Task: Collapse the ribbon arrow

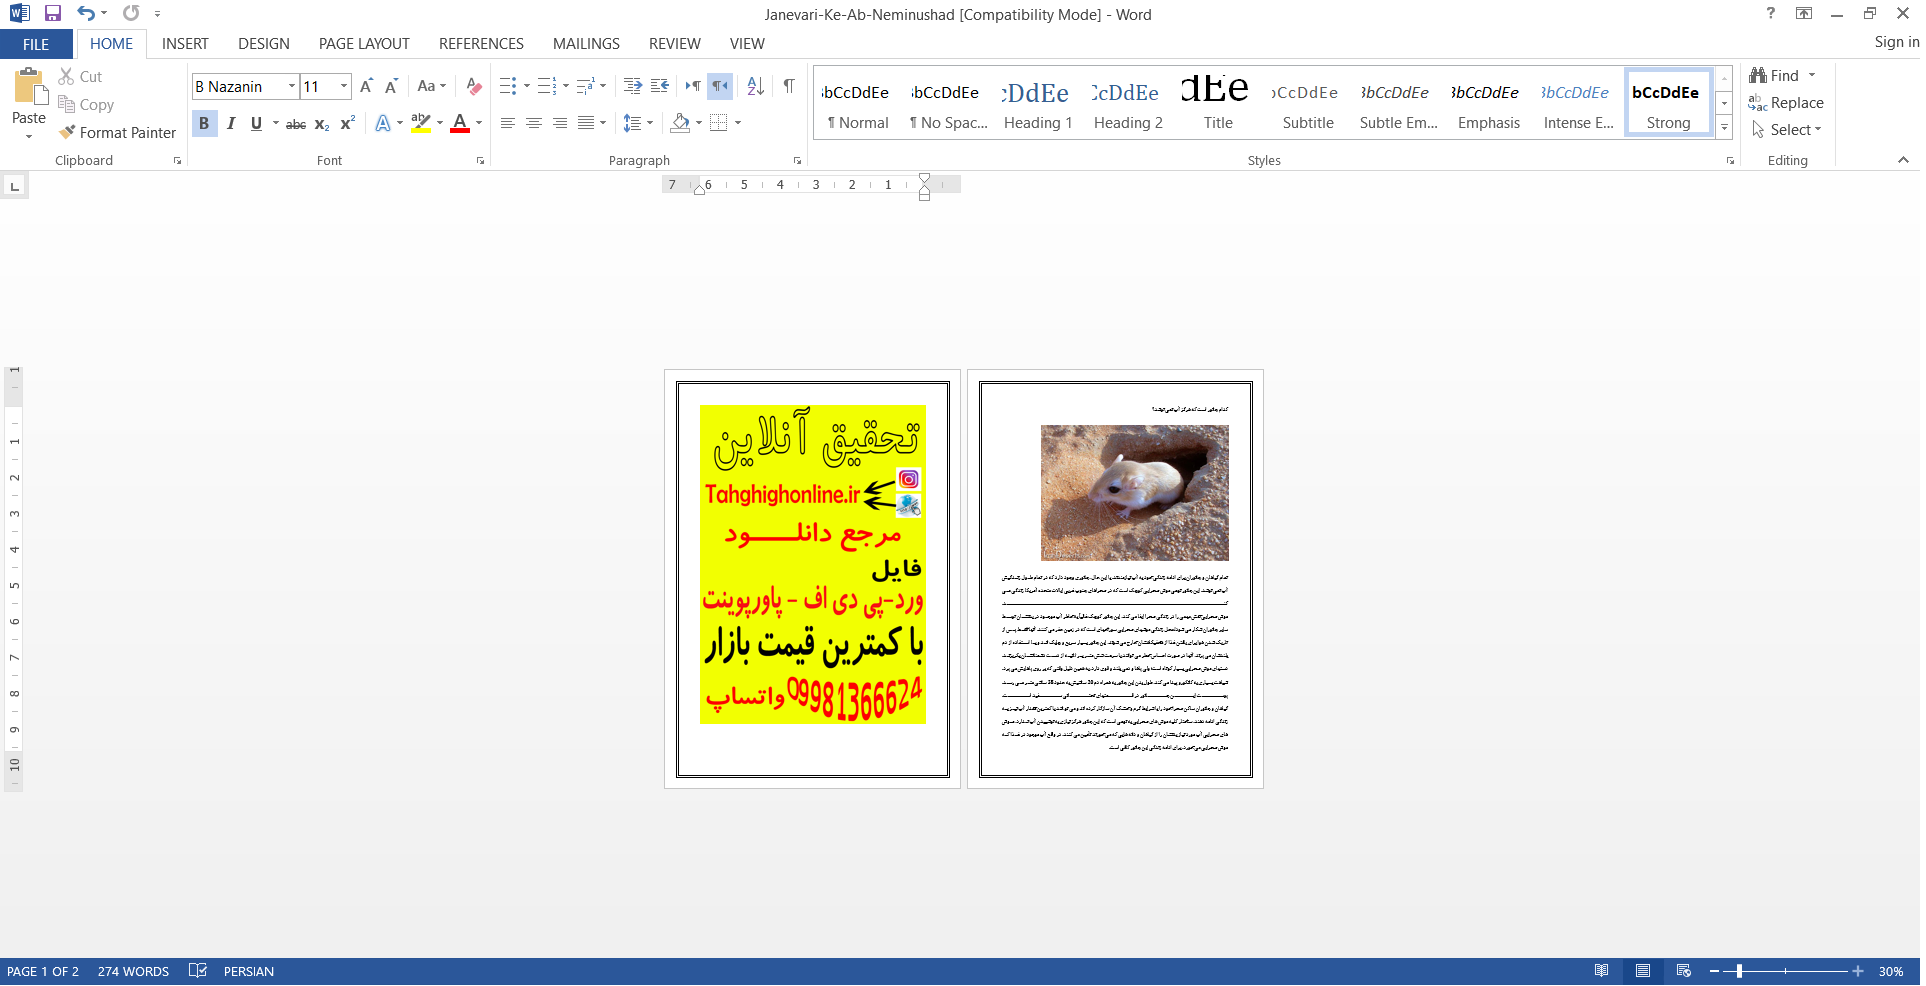Action: pyautogui.click(x=1903, y=160)
